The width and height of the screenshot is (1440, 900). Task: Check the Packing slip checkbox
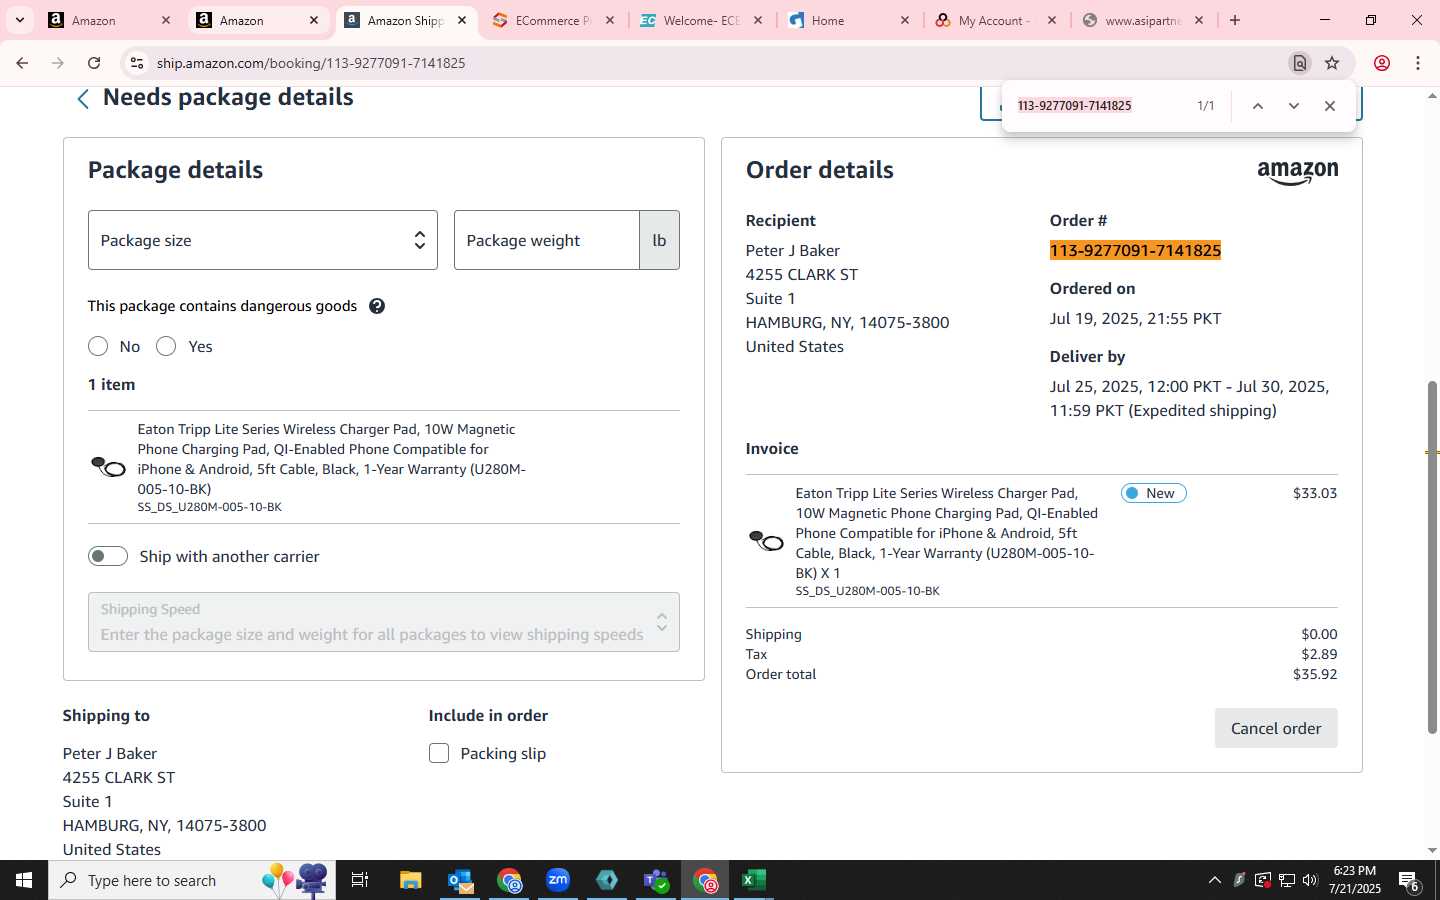pos(439,753)
